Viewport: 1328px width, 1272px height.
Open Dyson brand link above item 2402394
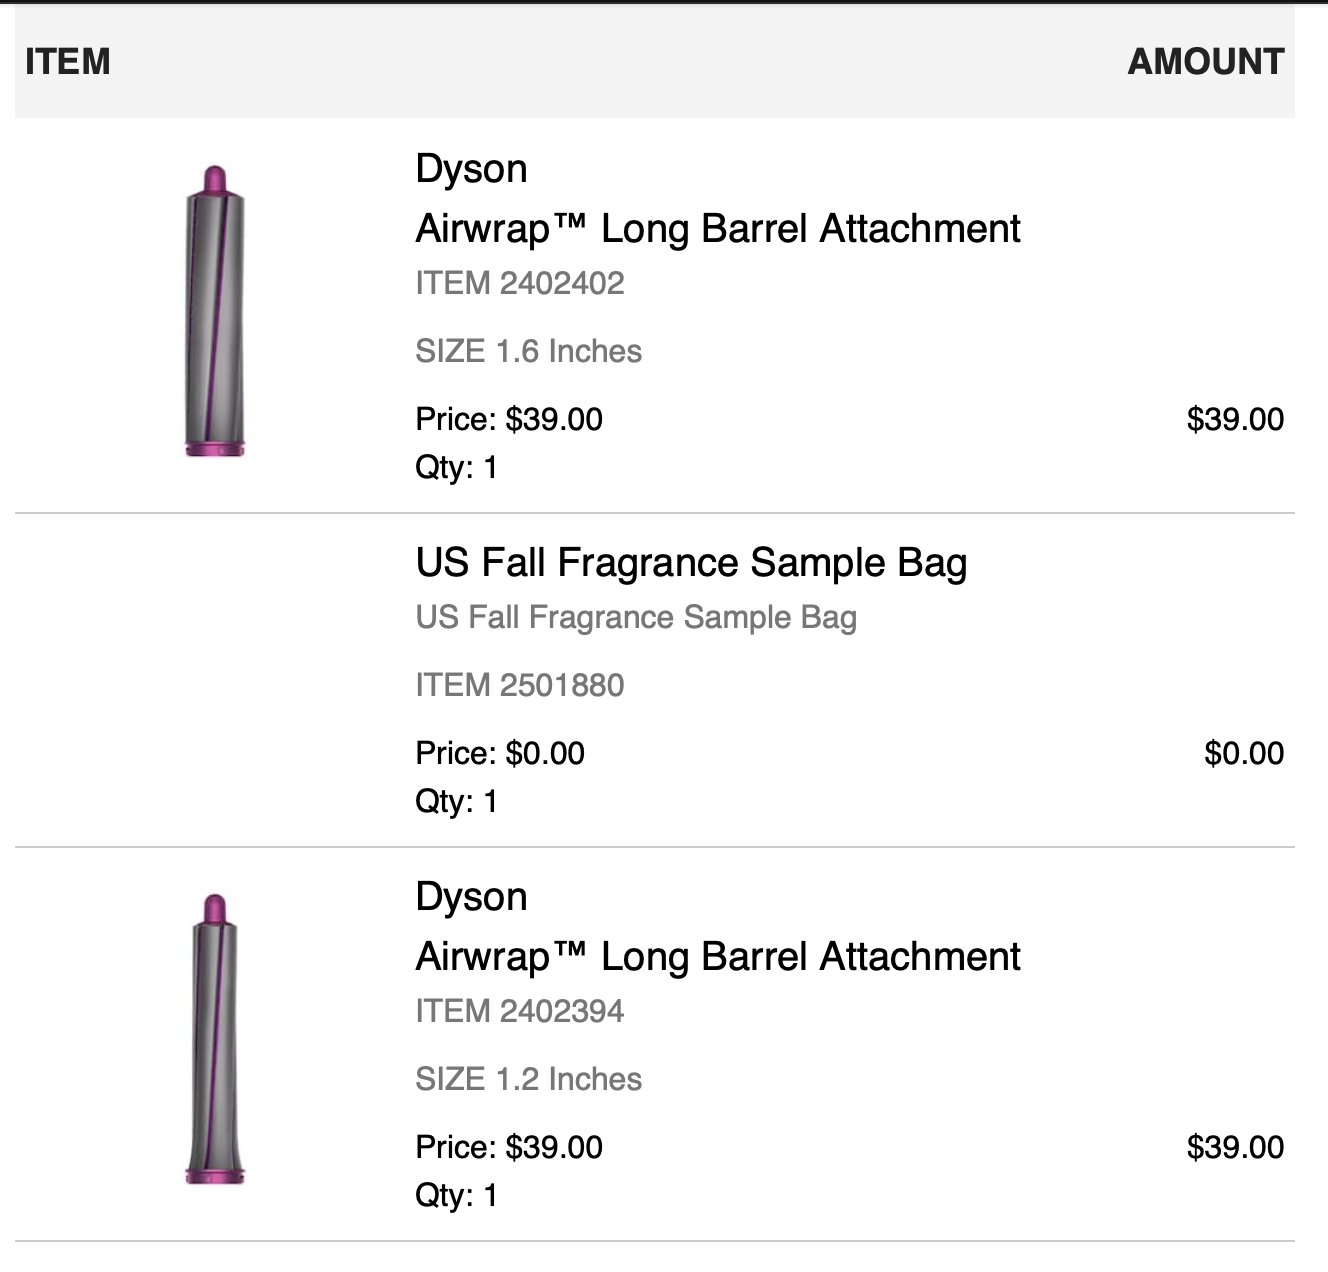pyautogui.click(x=471, y=897)
